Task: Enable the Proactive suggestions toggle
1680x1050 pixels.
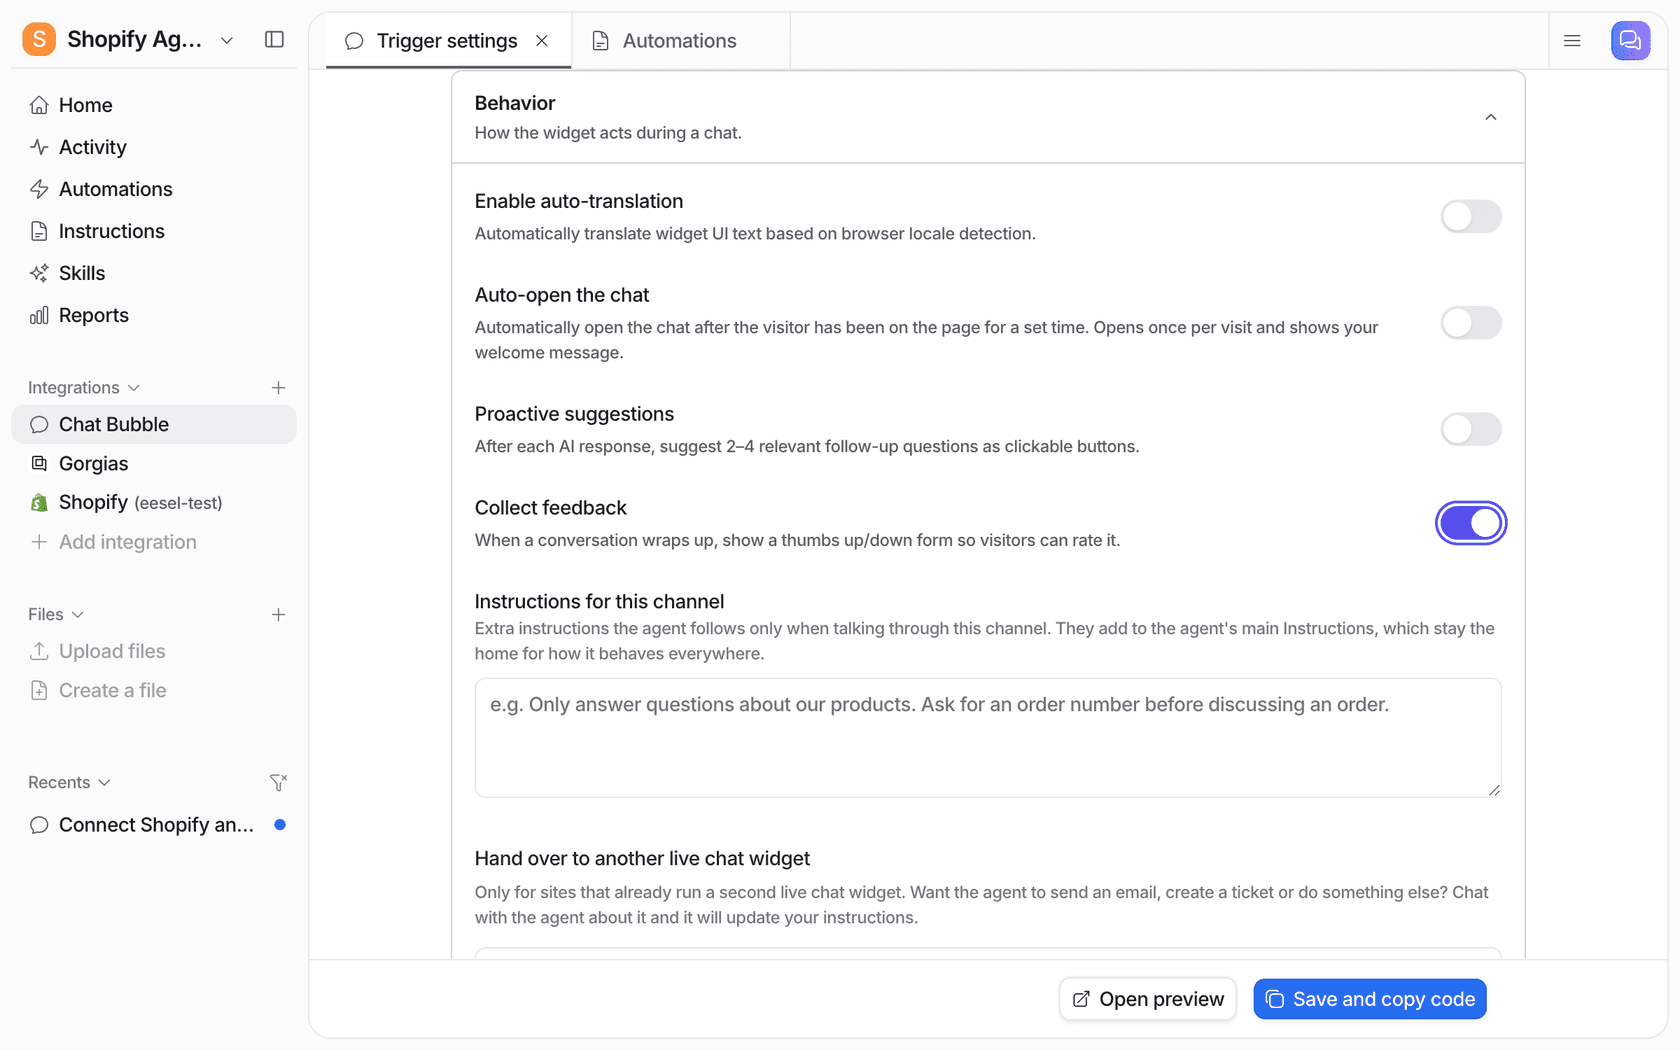Action: (x=1471, y=429)
